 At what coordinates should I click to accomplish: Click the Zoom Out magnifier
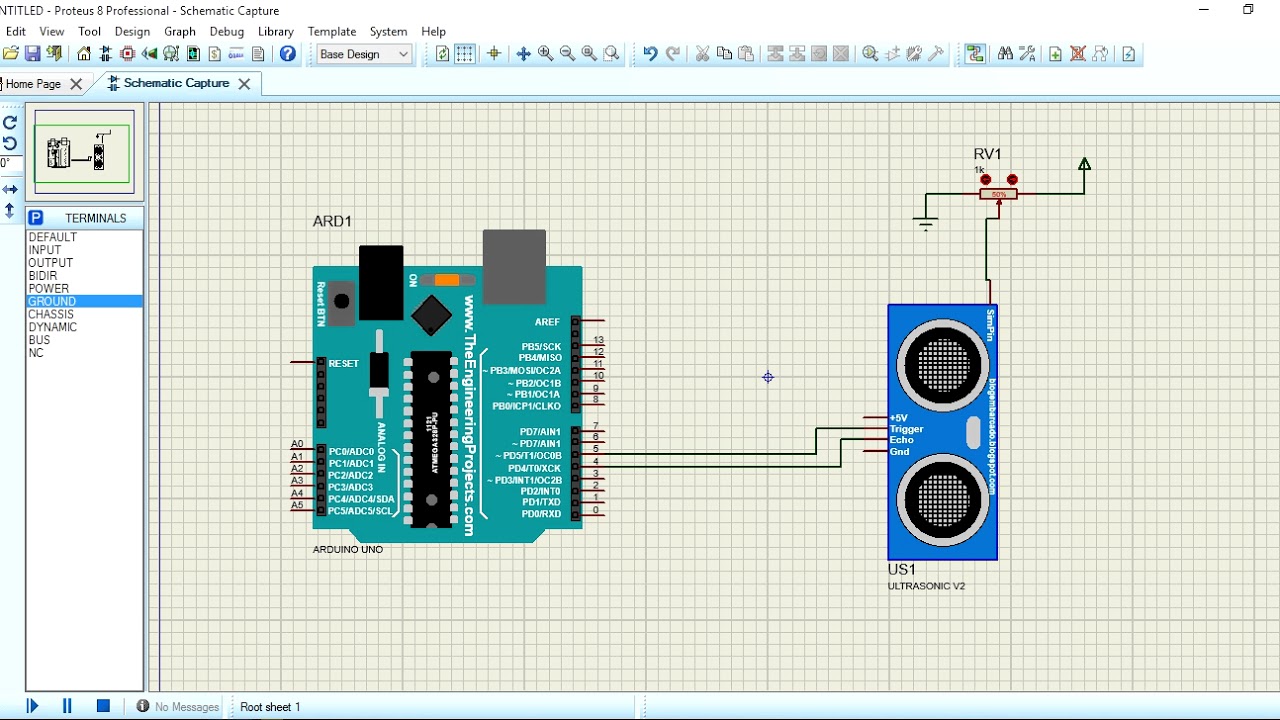pyautogui.click(x=567, y=54)
